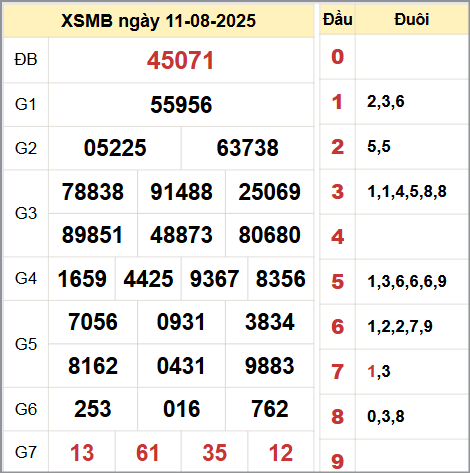The height and width of the screenshot is (473, 470).
Task: Click the special prize number 45071
Action: coord(180,61)
